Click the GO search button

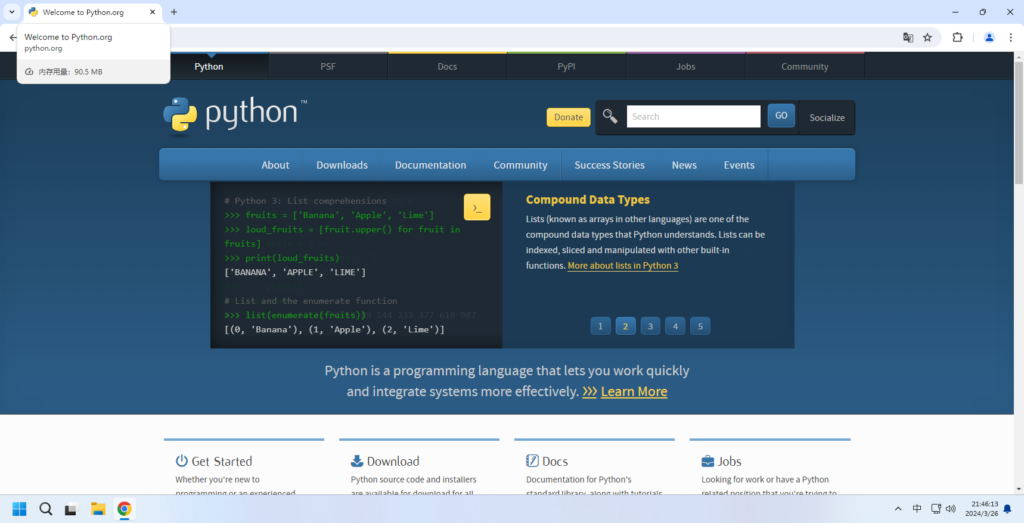pos(781,116)
